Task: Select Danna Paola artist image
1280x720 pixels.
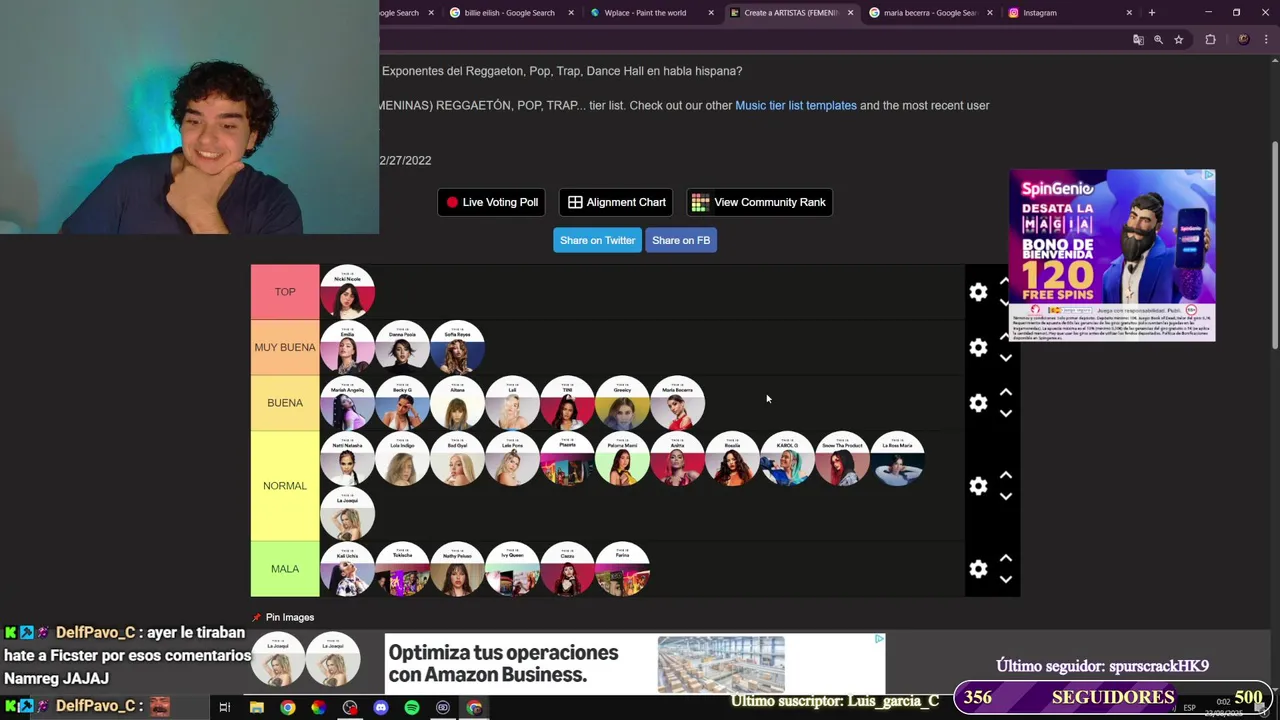Action: pyautogui.click(x=402, y=347)
